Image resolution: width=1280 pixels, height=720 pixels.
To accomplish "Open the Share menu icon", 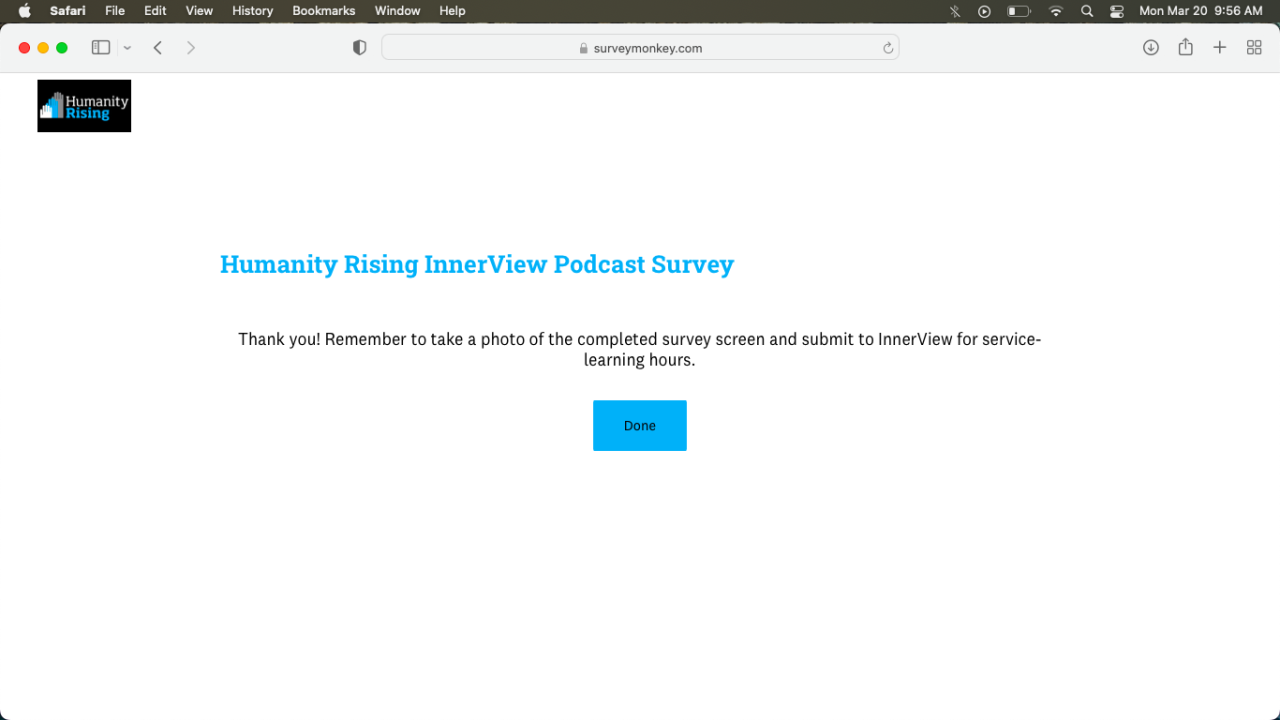I will (x=1186, y=47).
